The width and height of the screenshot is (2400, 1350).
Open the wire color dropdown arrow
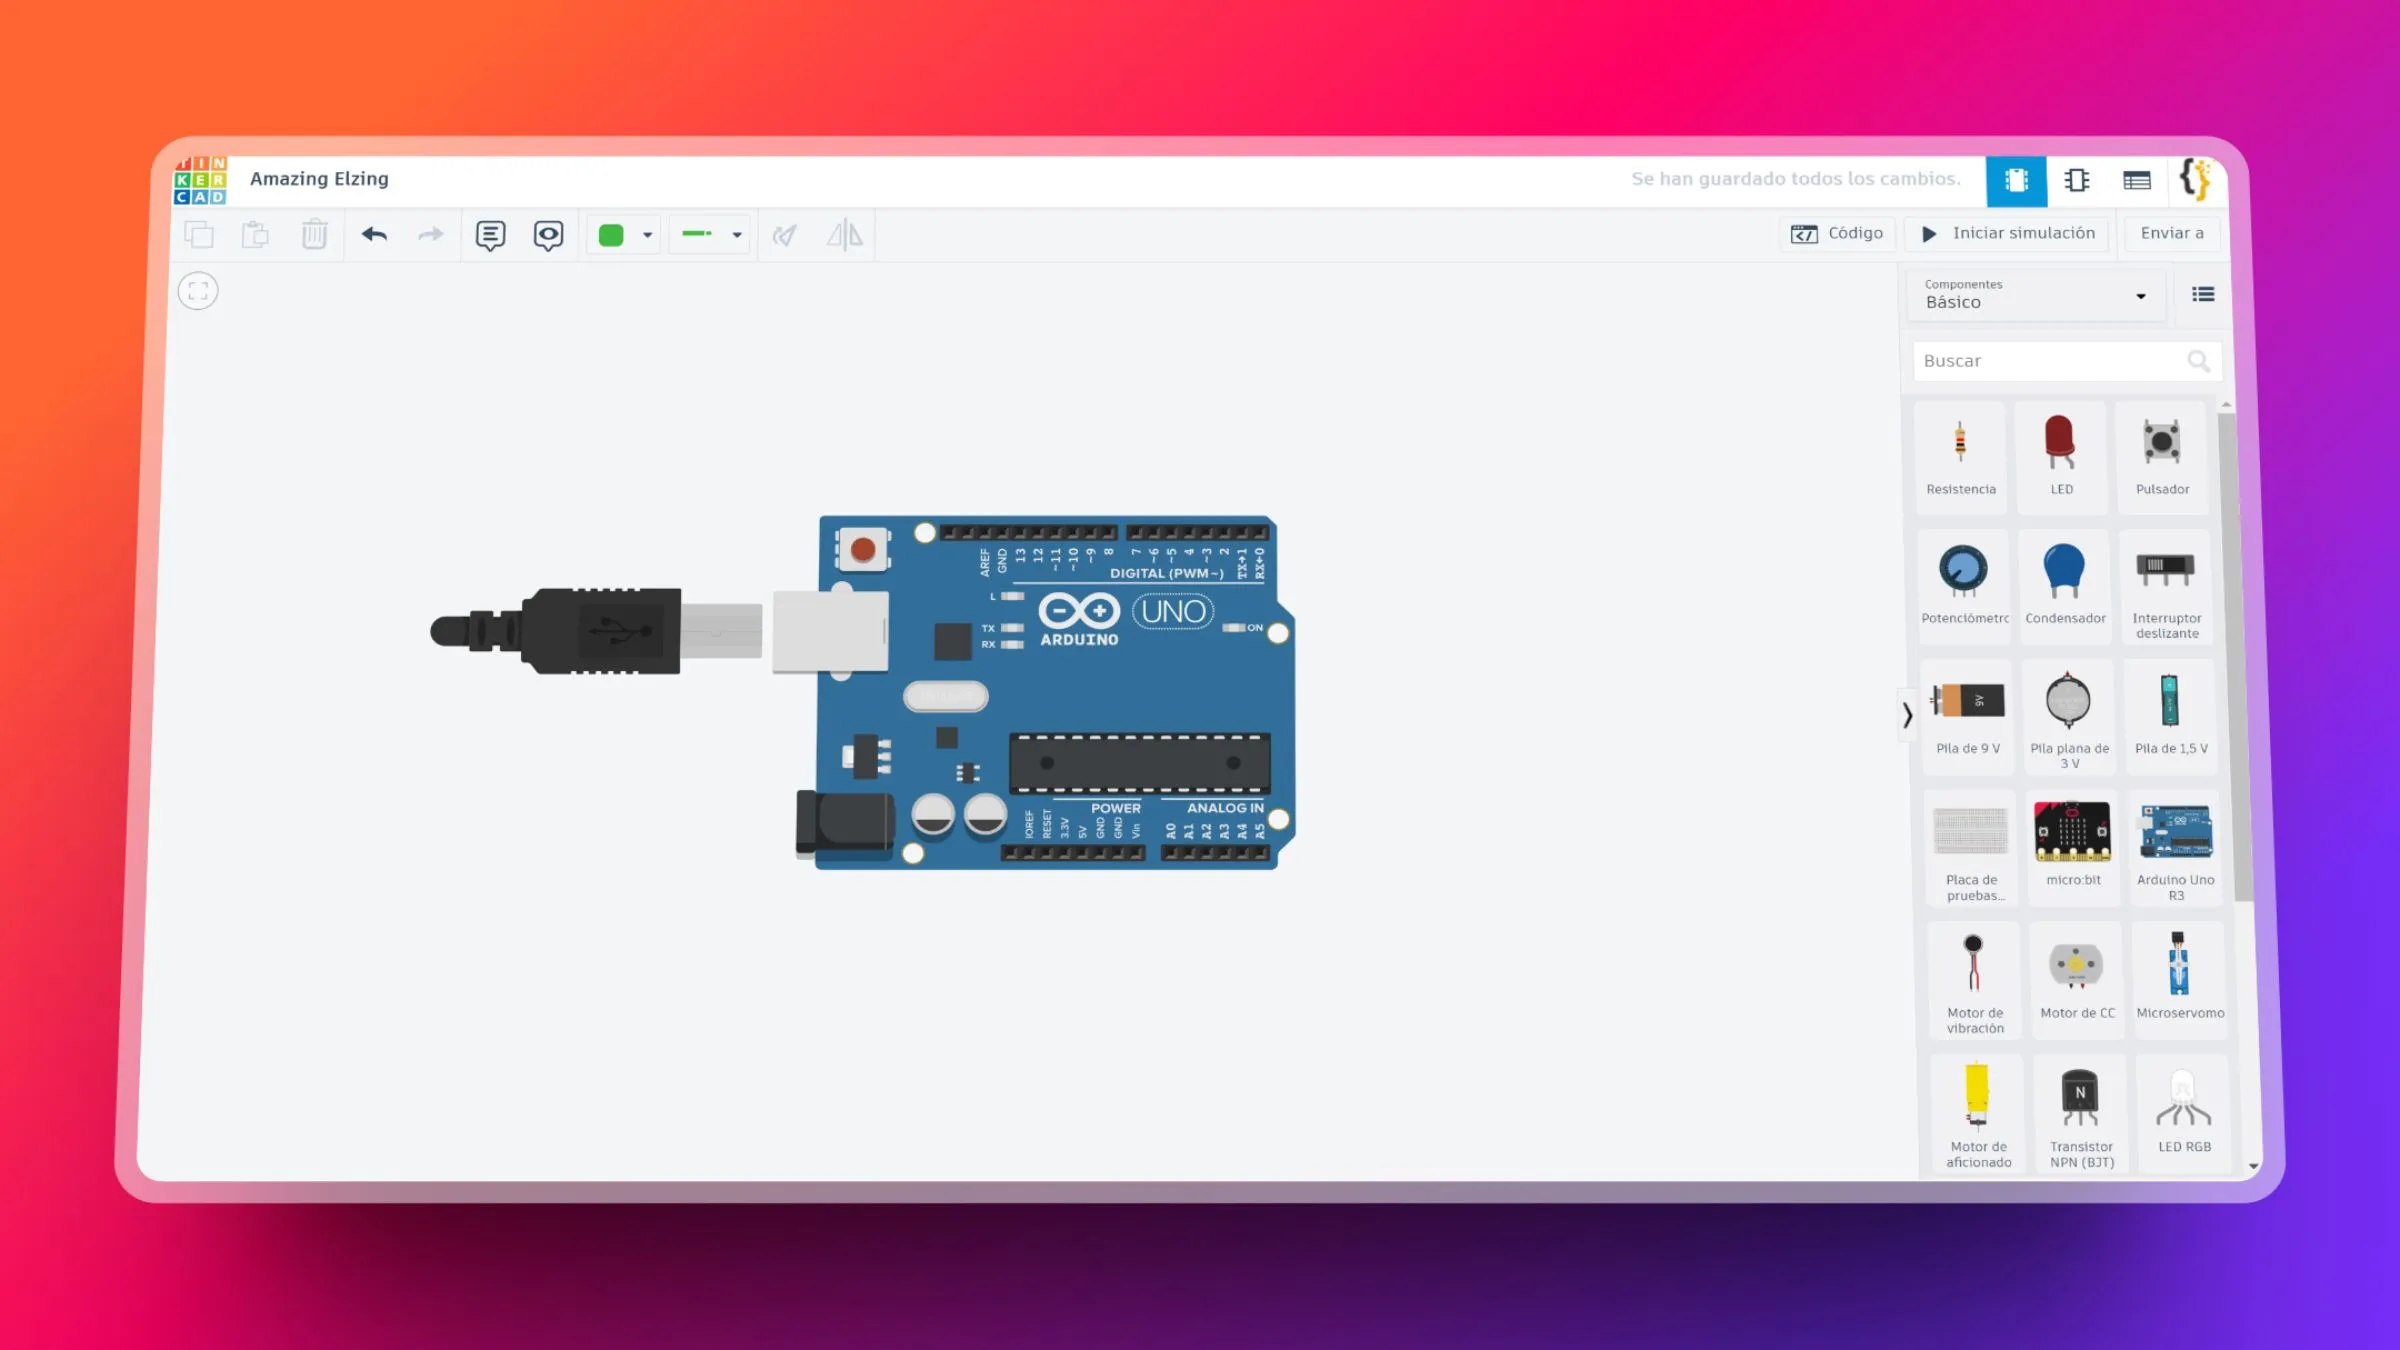648,235
